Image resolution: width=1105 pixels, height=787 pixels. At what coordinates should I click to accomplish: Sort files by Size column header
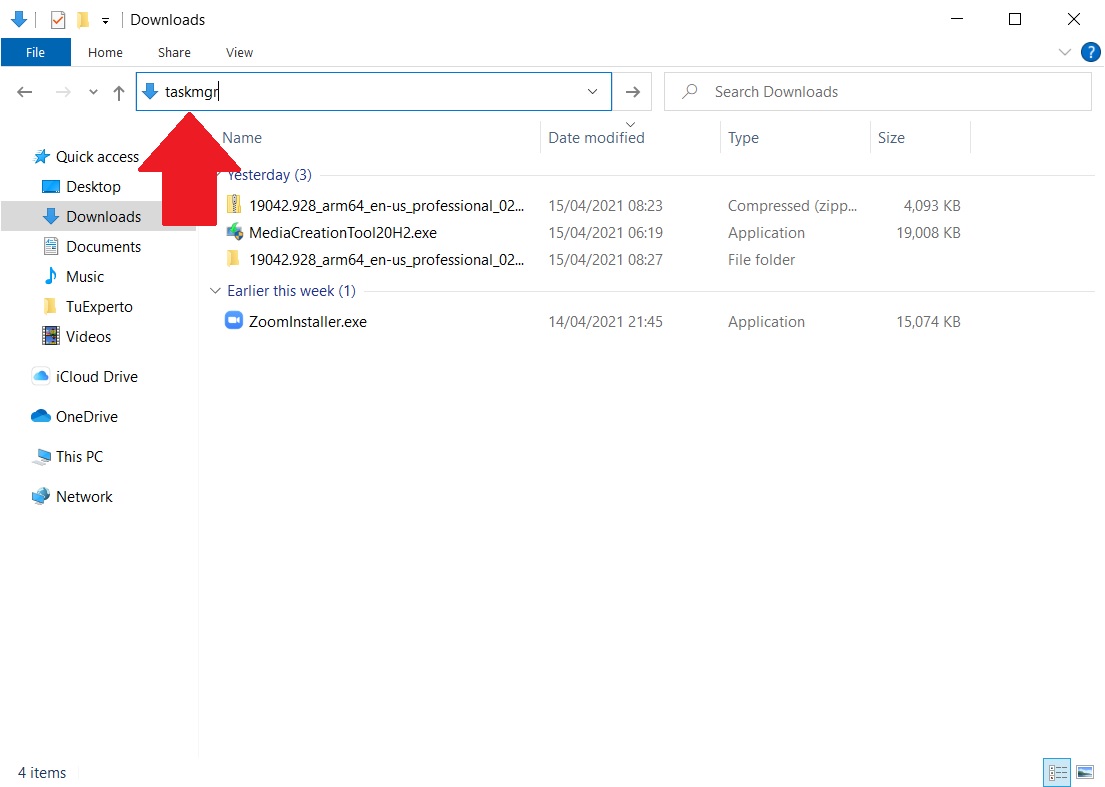891,138
